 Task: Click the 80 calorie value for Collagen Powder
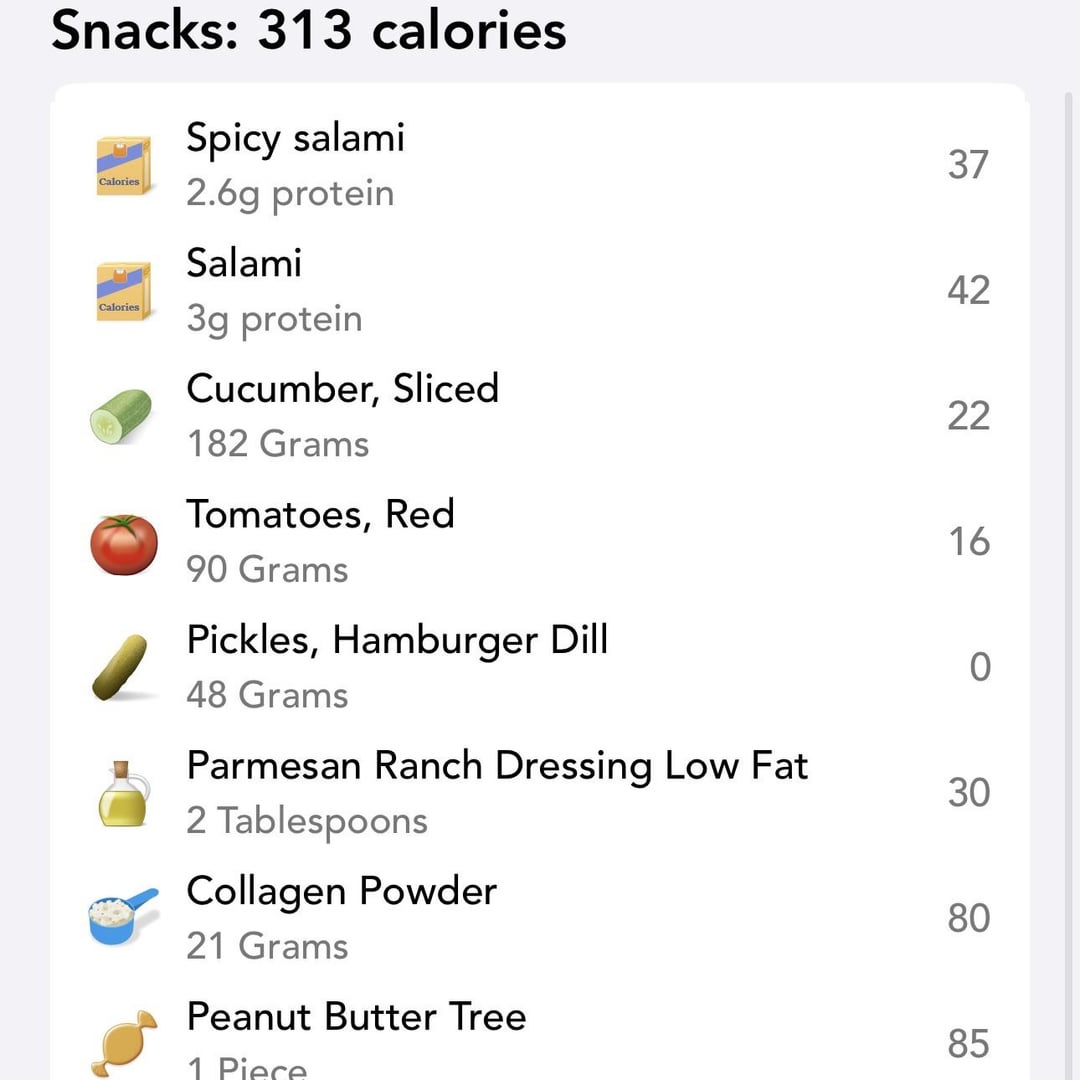(967, 917)
